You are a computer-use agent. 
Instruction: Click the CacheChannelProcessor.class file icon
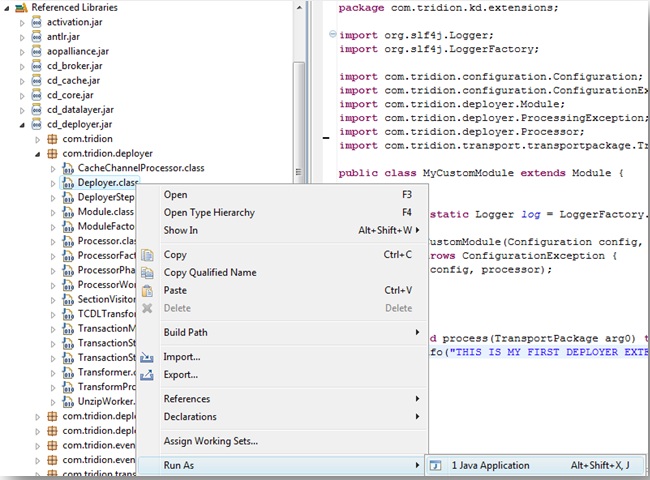[67, 168]
